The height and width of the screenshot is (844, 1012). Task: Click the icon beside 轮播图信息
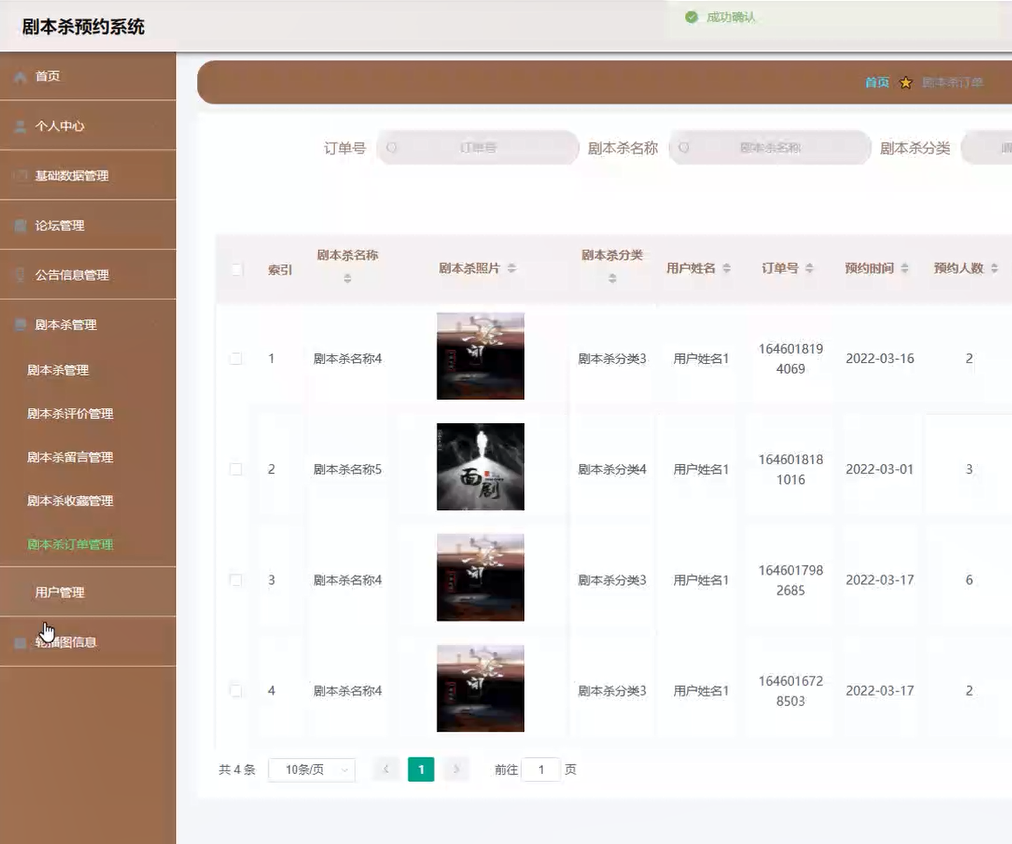point(20,643)
